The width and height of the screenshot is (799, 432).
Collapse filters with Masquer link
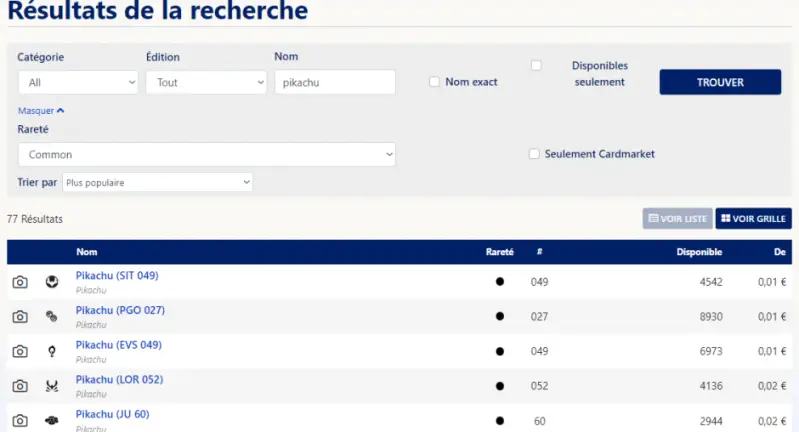[41, 111]
